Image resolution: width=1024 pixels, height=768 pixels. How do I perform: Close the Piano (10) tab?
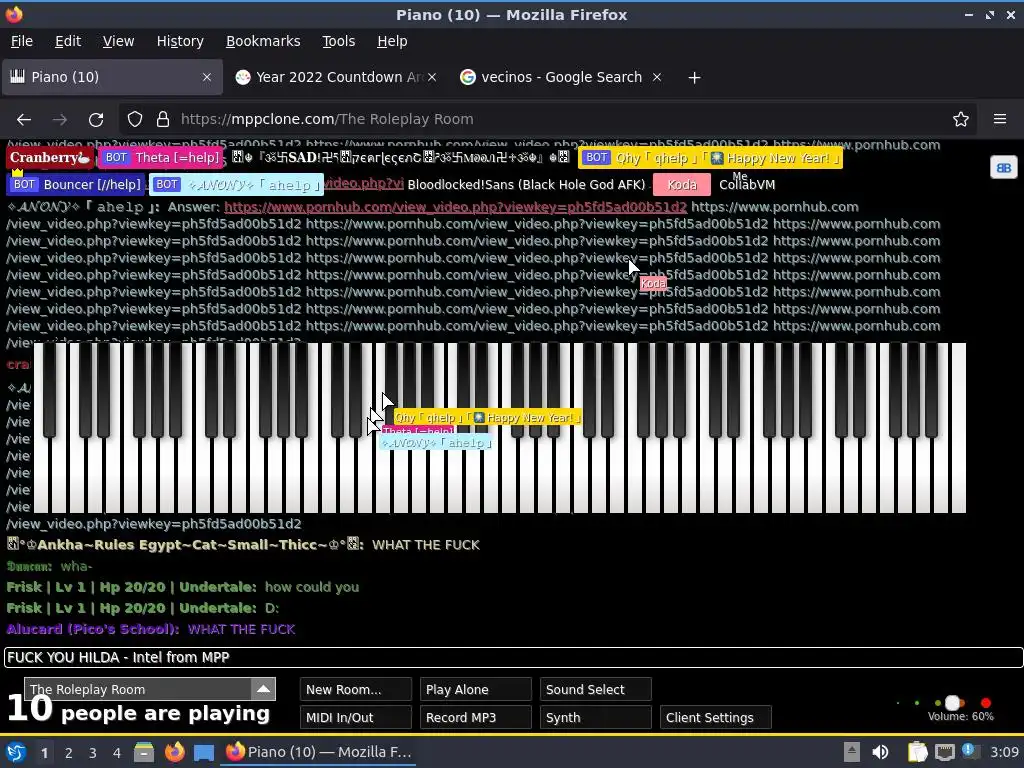coord(206,77)
